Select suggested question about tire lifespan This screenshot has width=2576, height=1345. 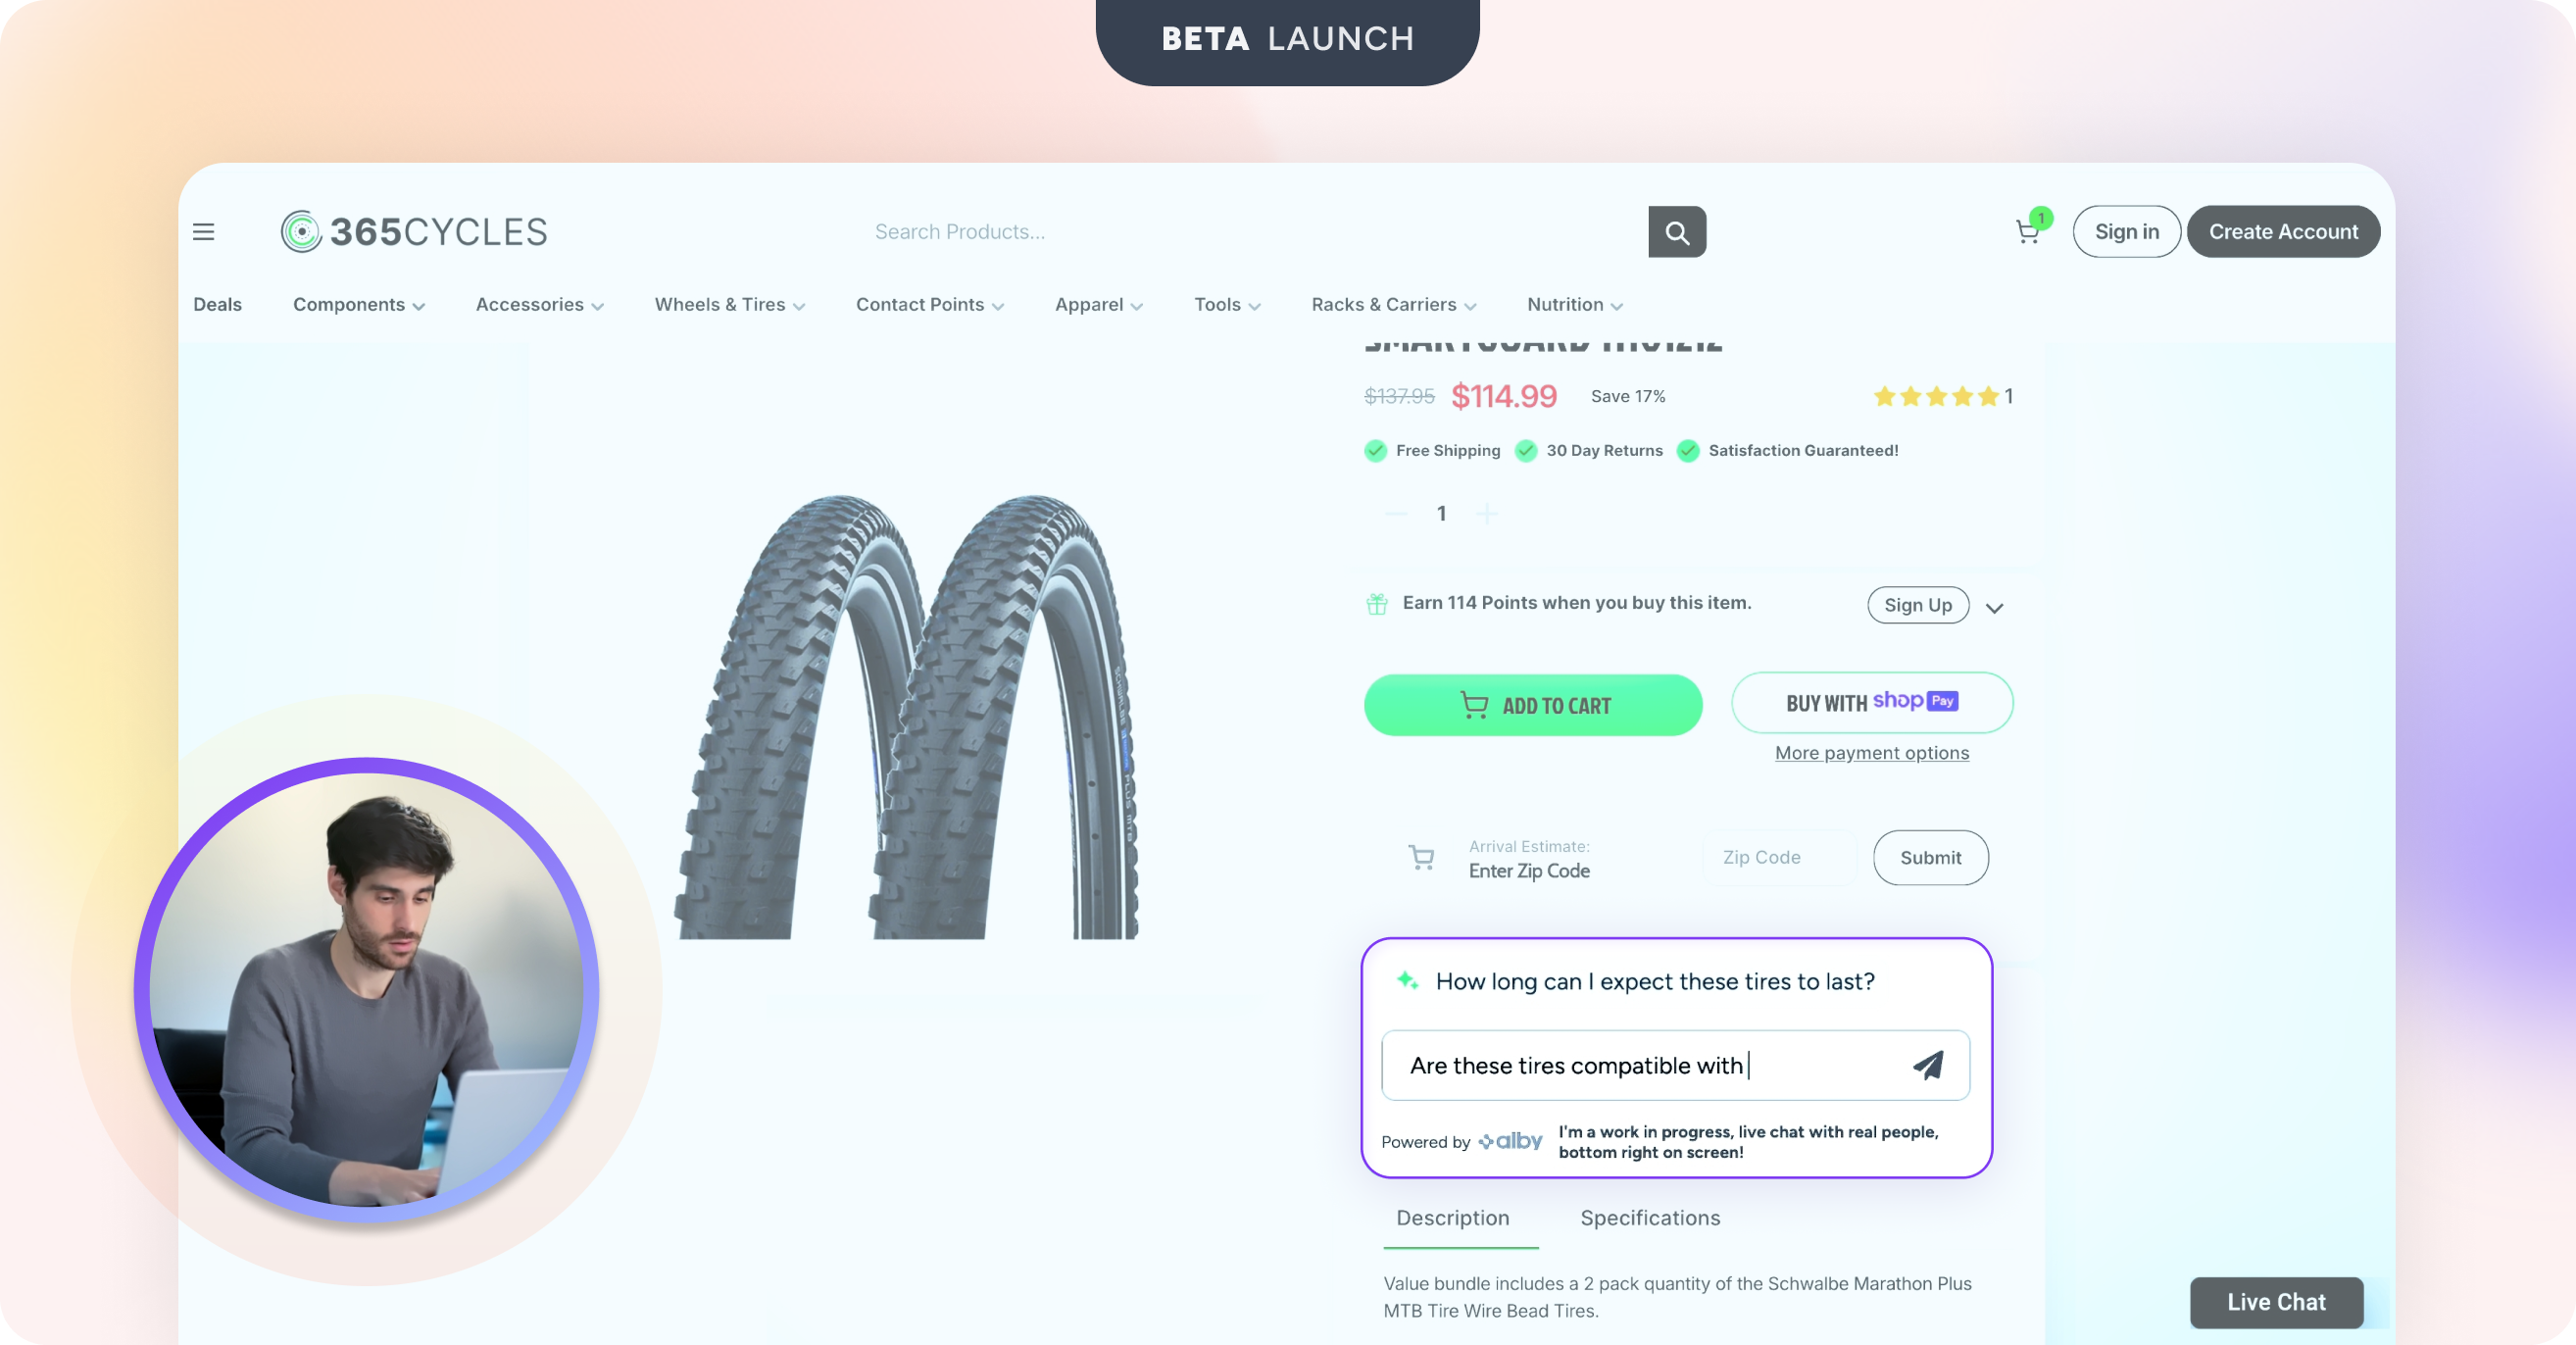(1655, 981)
